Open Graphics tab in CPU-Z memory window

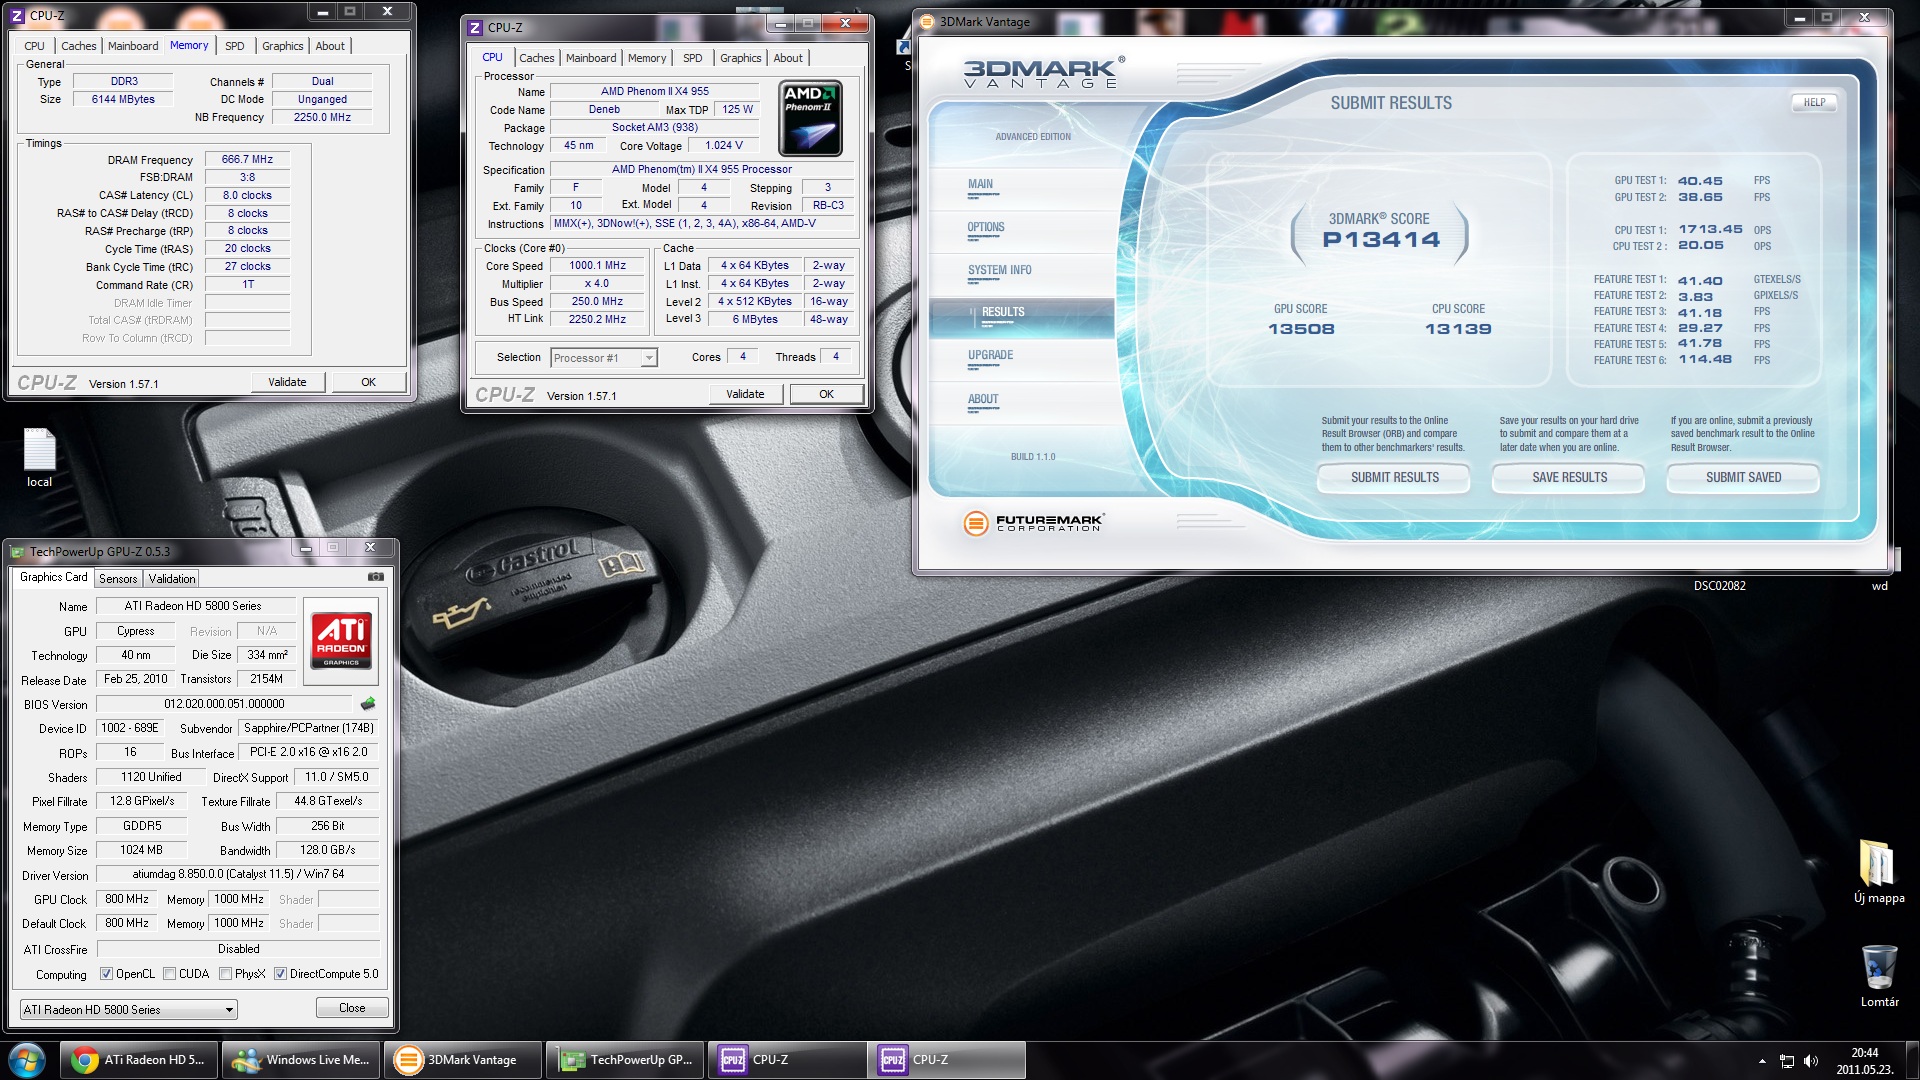point(283,46)
